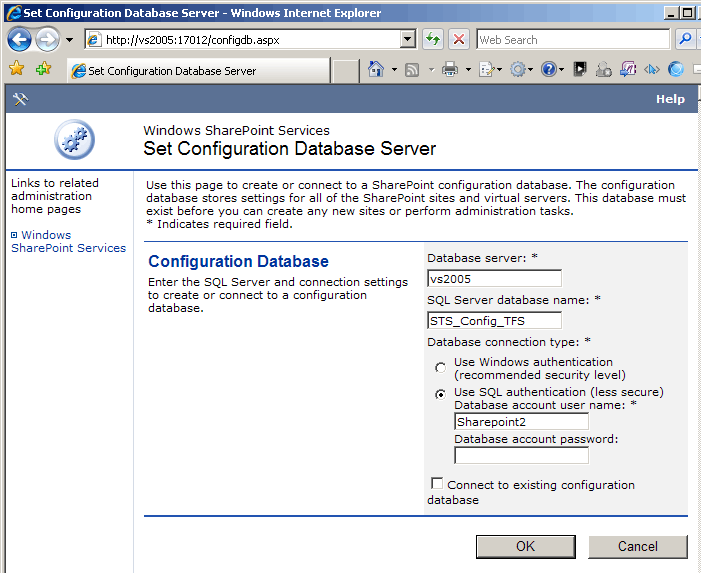Image resolution: width=701 pixels, height=573 pixels.
Task: Open the Home button dropdown arrow
Action: pyautogui.click(x=394, y=69)
